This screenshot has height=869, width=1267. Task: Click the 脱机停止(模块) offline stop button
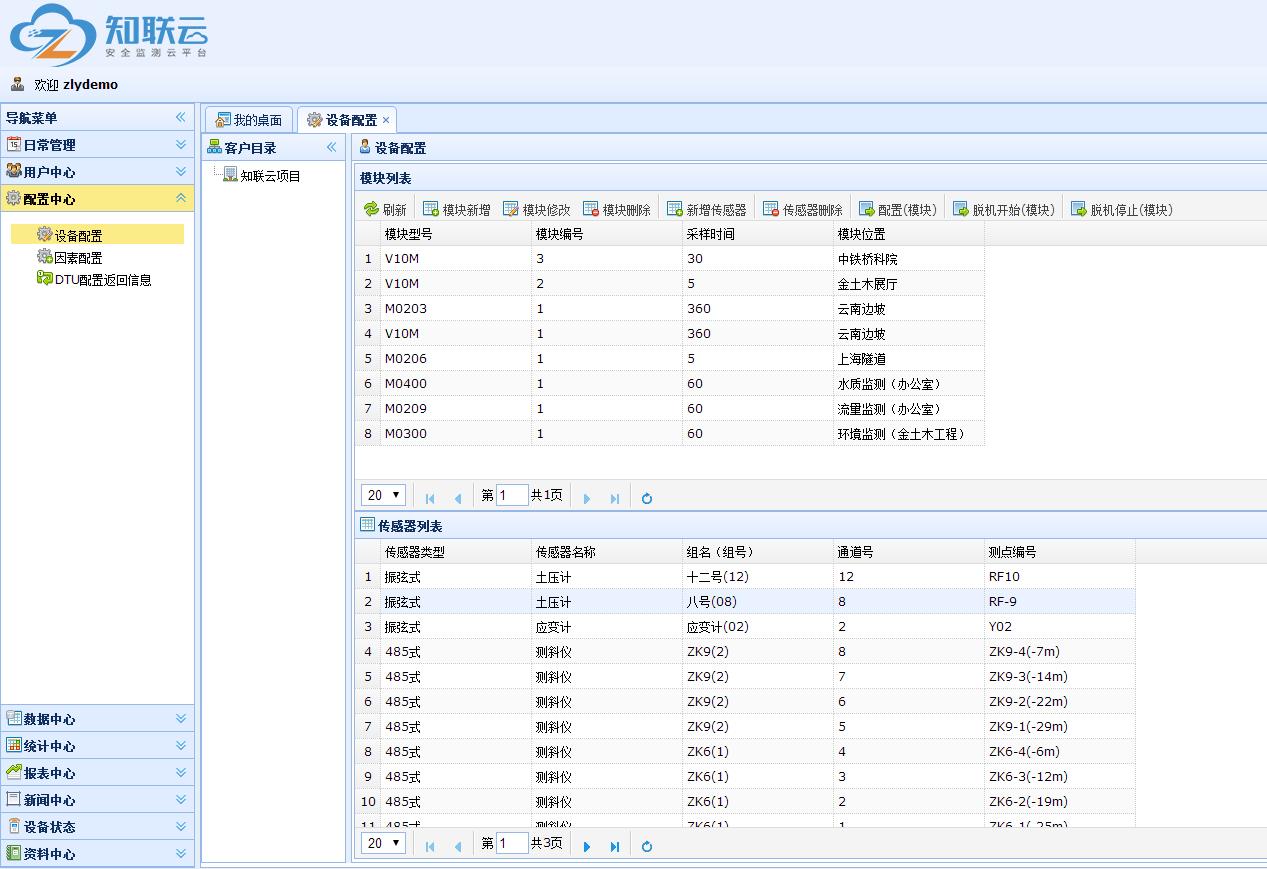coord(1121,209)
